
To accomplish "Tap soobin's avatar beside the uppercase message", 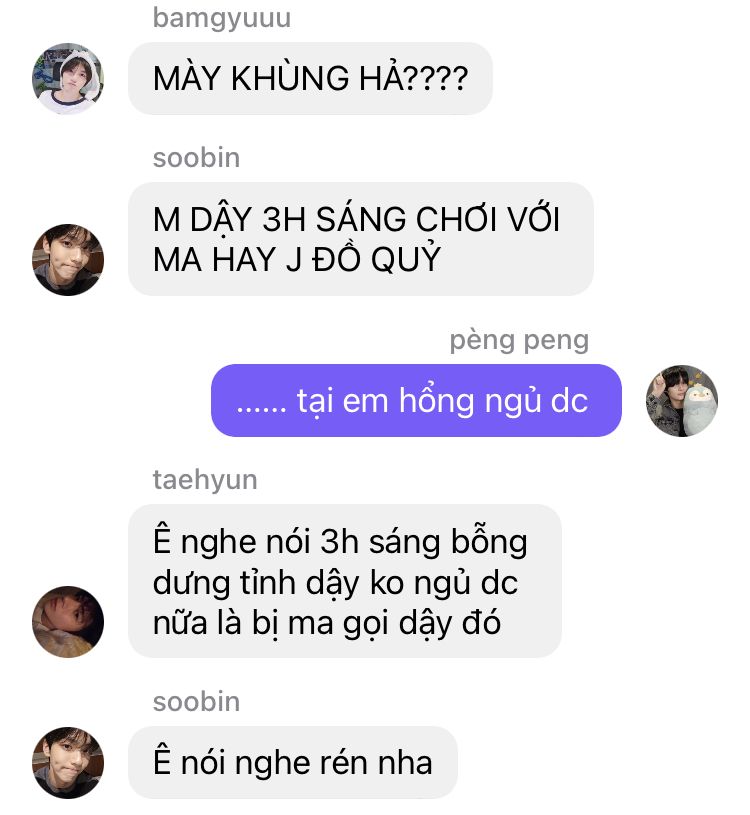I will (68, 260).
